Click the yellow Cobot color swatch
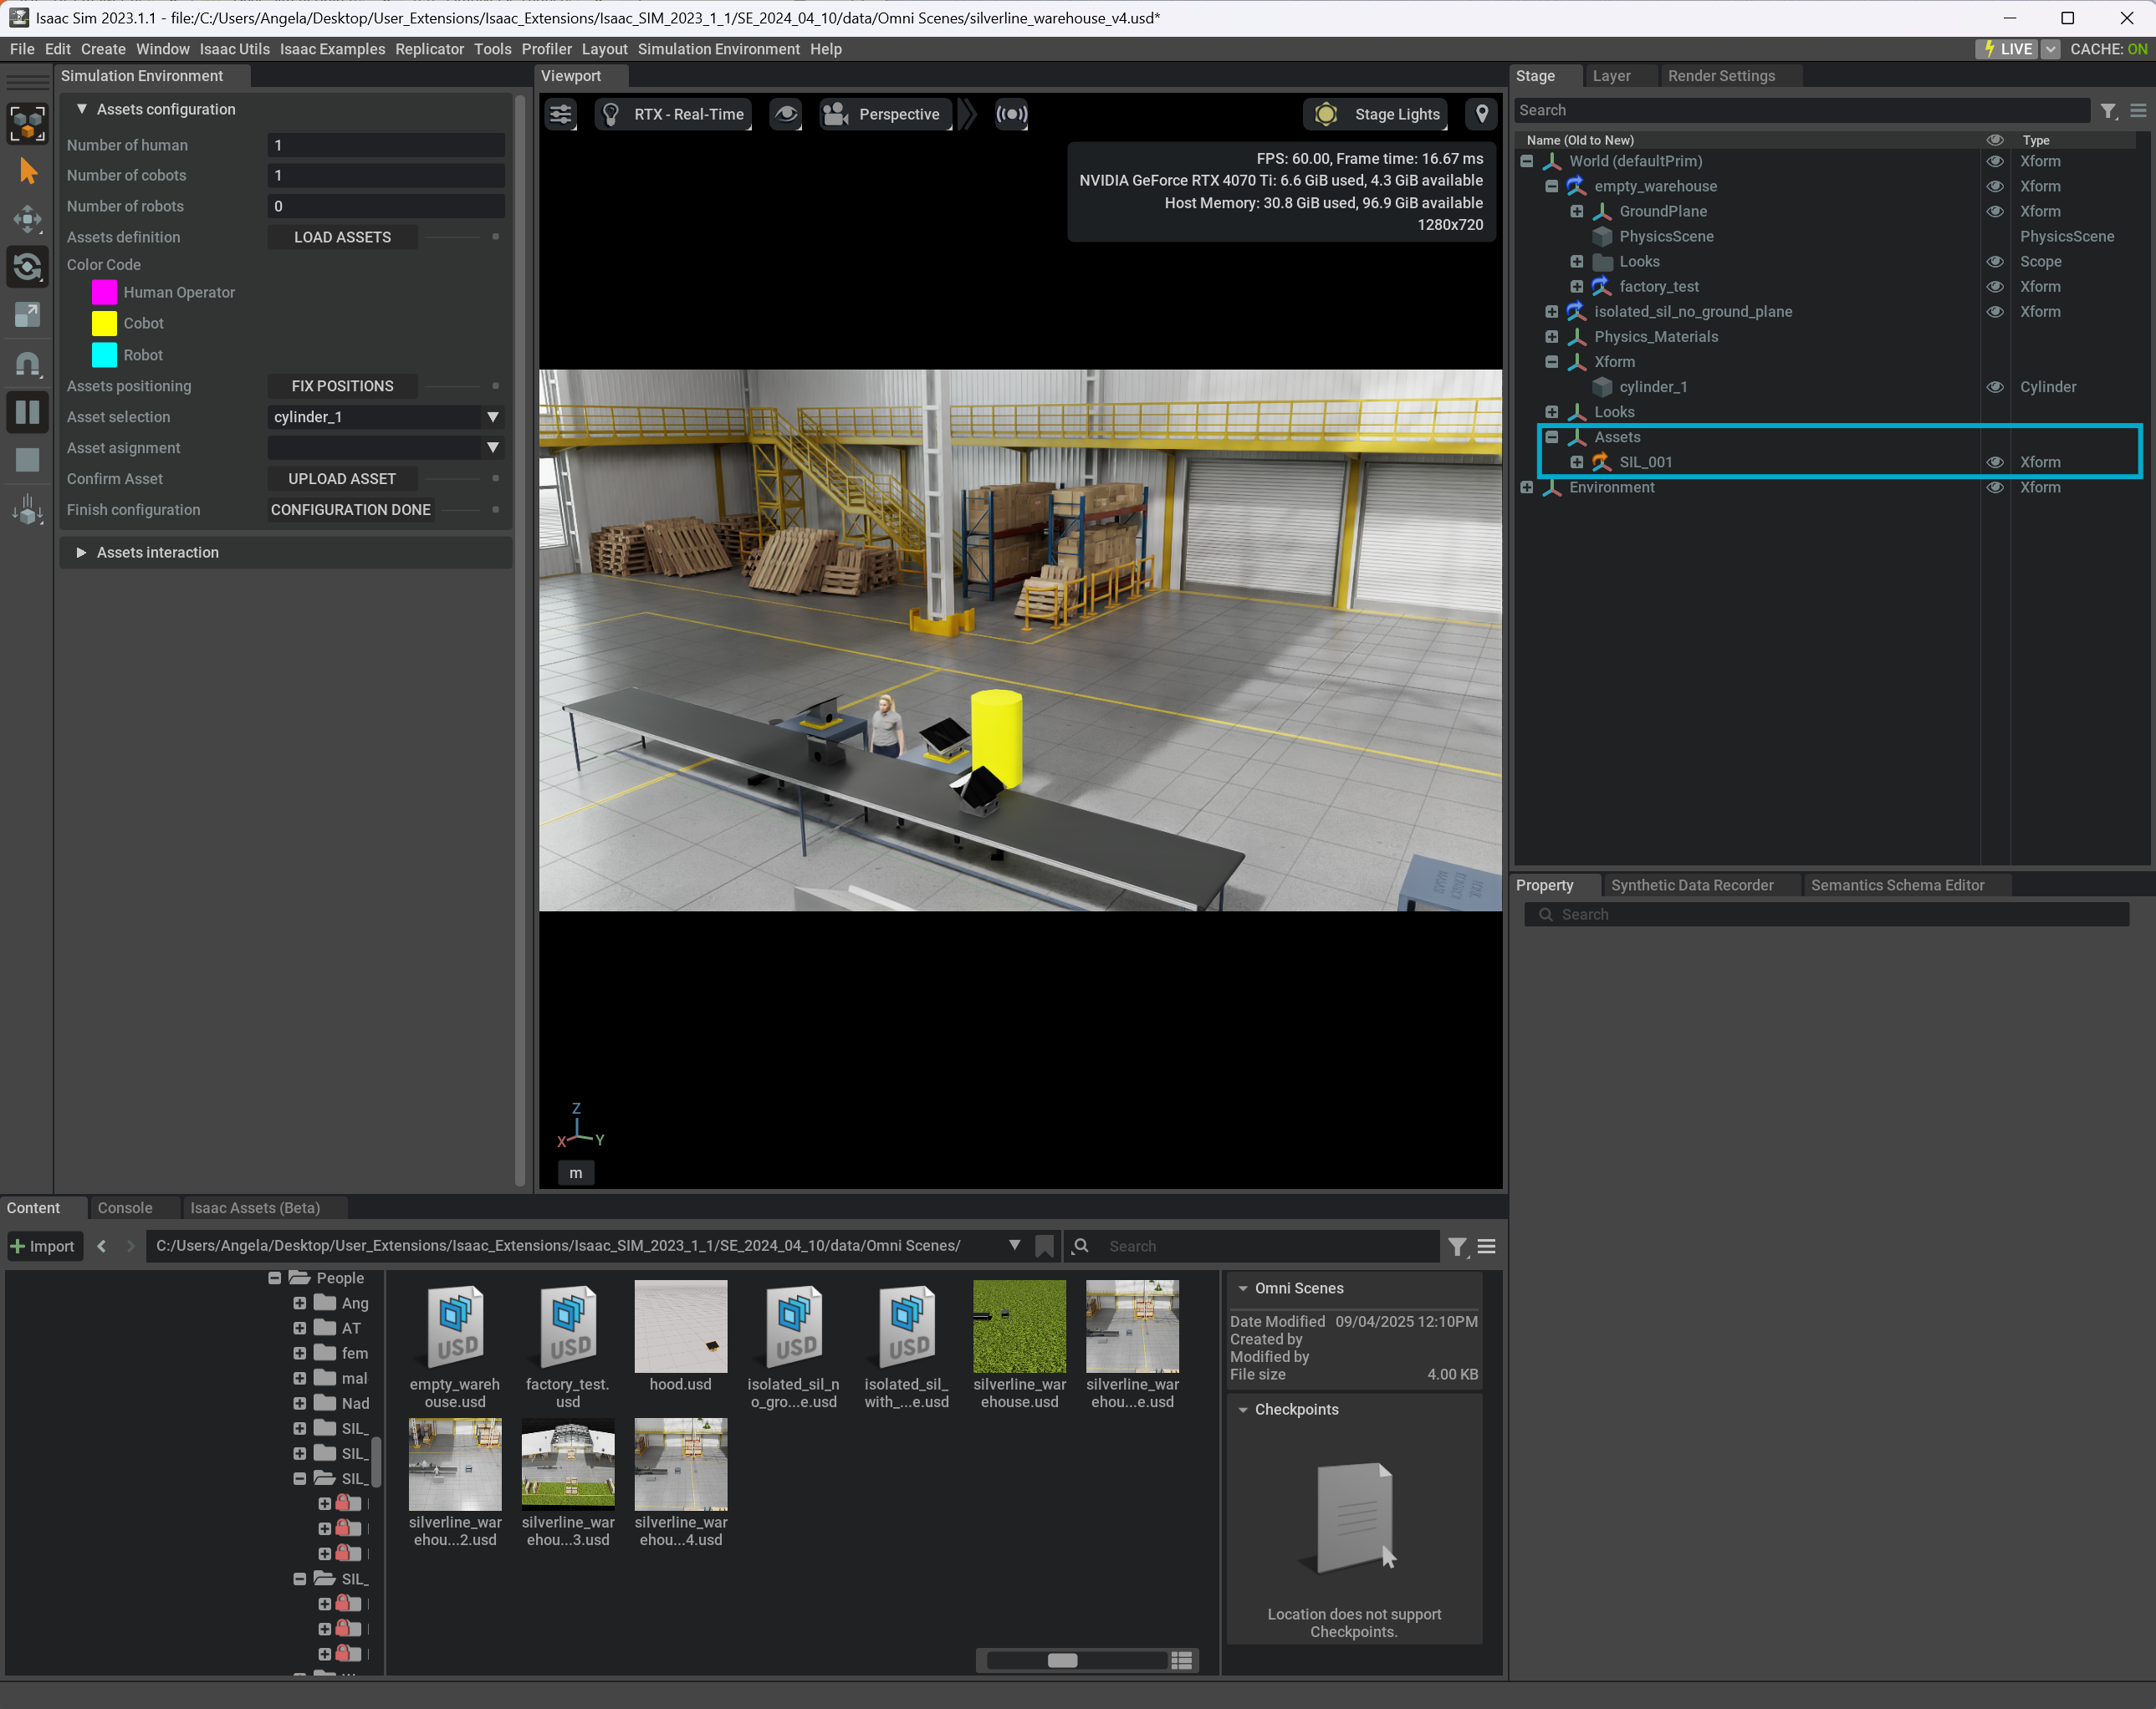Viewport: 2156px width, 1709px height. tap(105, 323)
